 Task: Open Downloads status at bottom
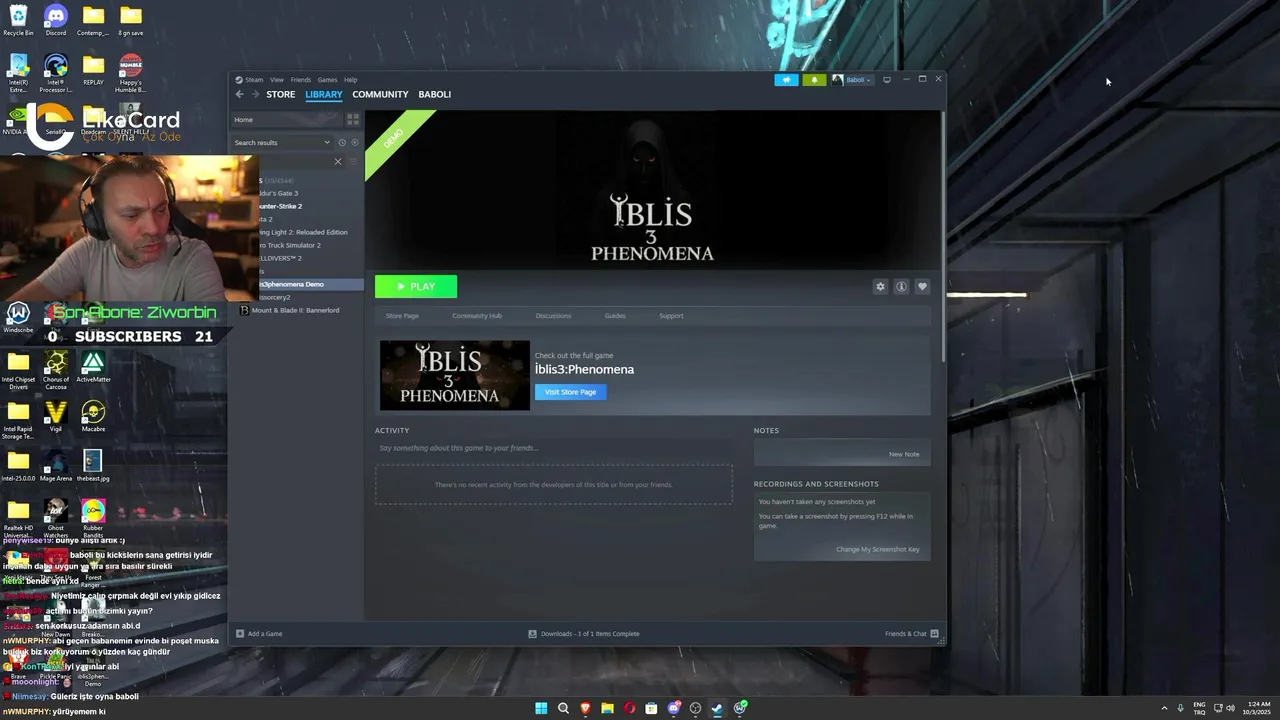tap(584, 633)
